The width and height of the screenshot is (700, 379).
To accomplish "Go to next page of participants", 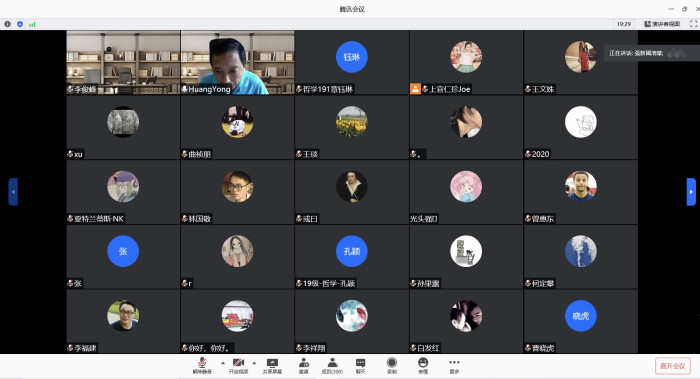I will click(x=691, y=192).
